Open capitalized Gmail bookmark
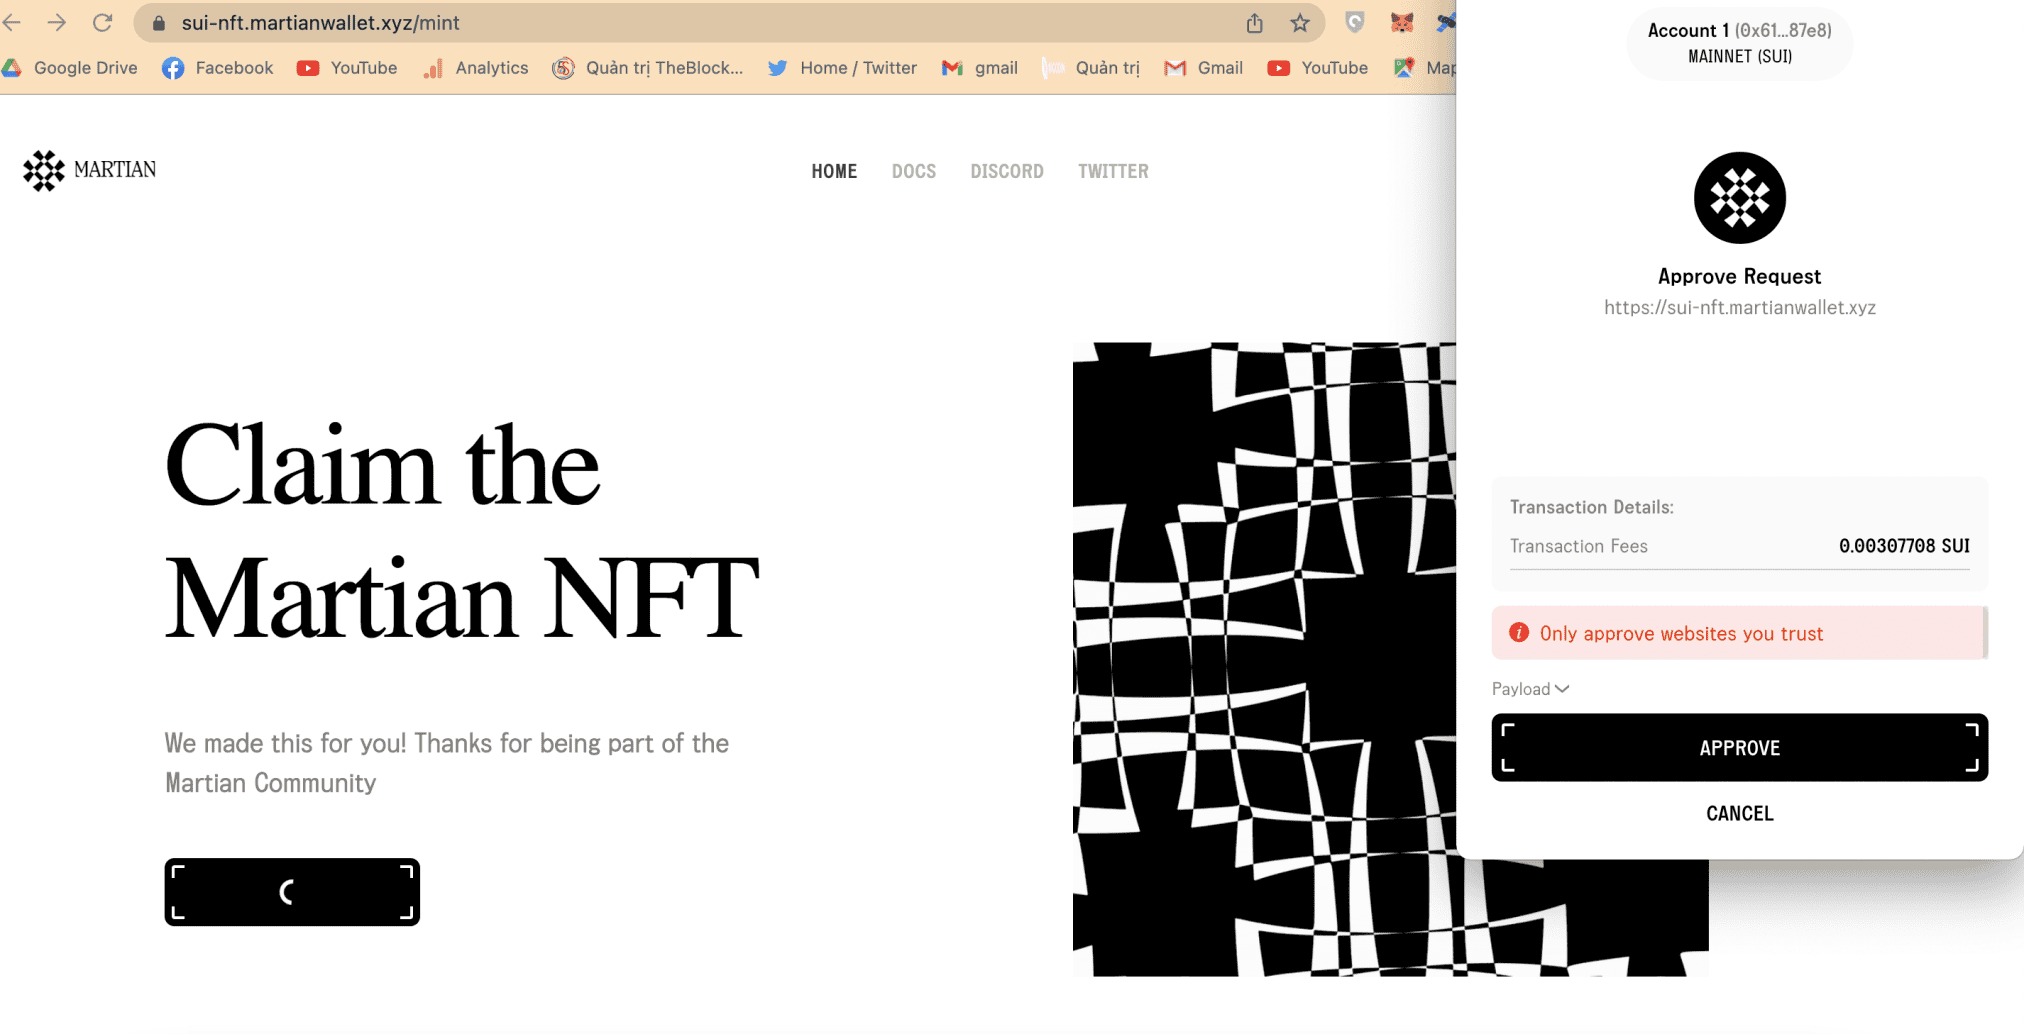 click(1204, 68)
